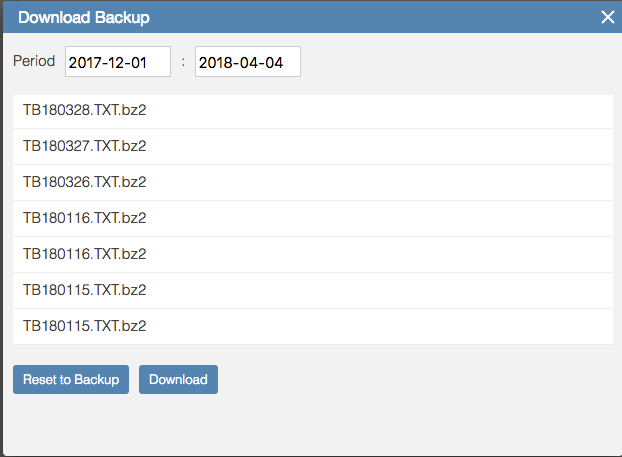Click the period start date field 2017-12-01
Image resolution: width=622 pixels, height=457 pixels.
tap(118, 61)
